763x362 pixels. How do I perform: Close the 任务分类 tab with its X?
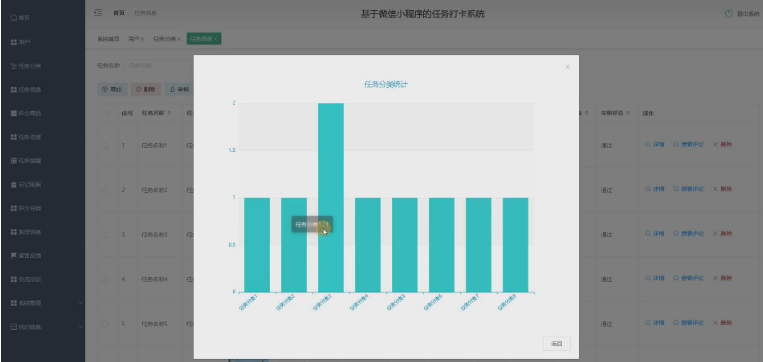(x=179, y=39)
